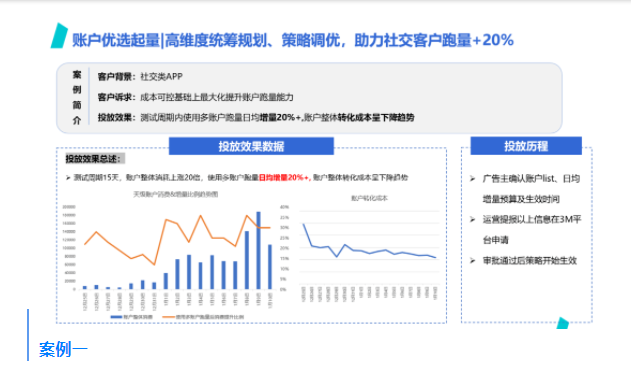Click arrow bullet before '测试周期15天'
The image size is (631, 374).
pyautogui.click(x=68, y=178)
